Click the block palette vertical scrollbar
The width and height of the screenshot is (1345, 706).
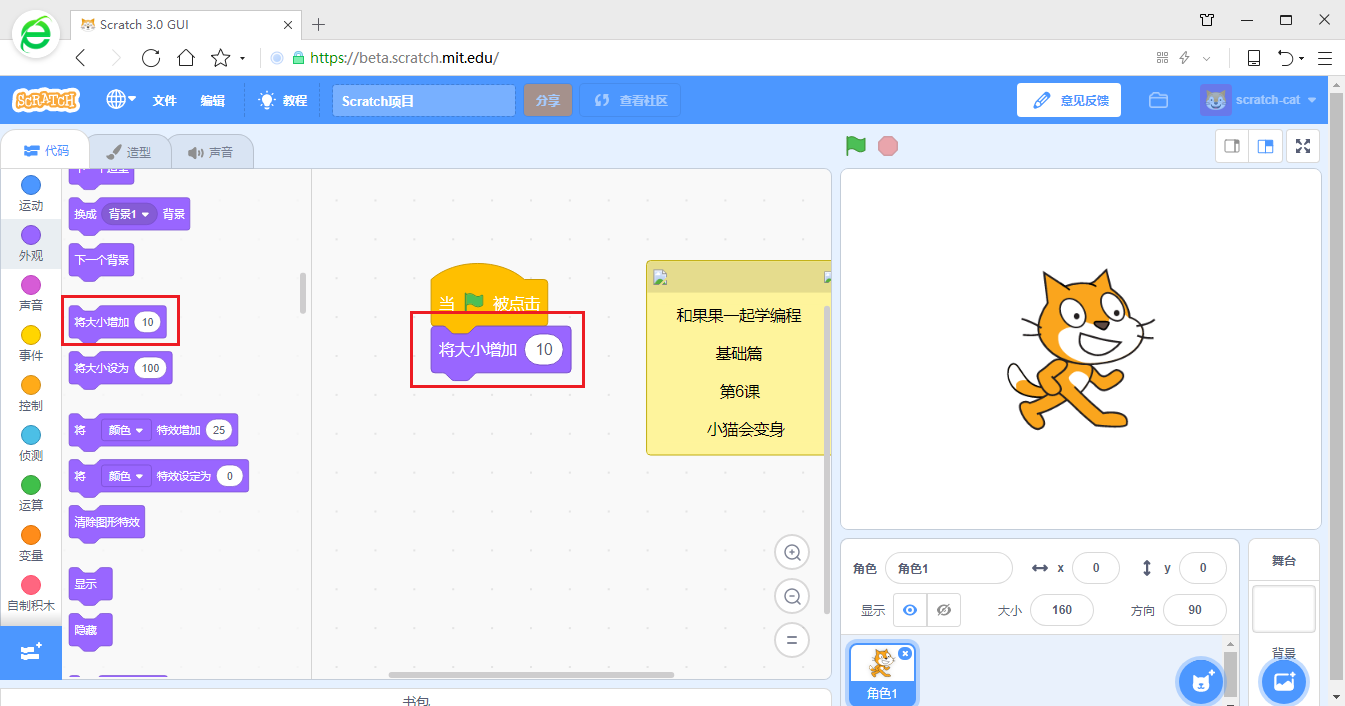coord(303,293)
